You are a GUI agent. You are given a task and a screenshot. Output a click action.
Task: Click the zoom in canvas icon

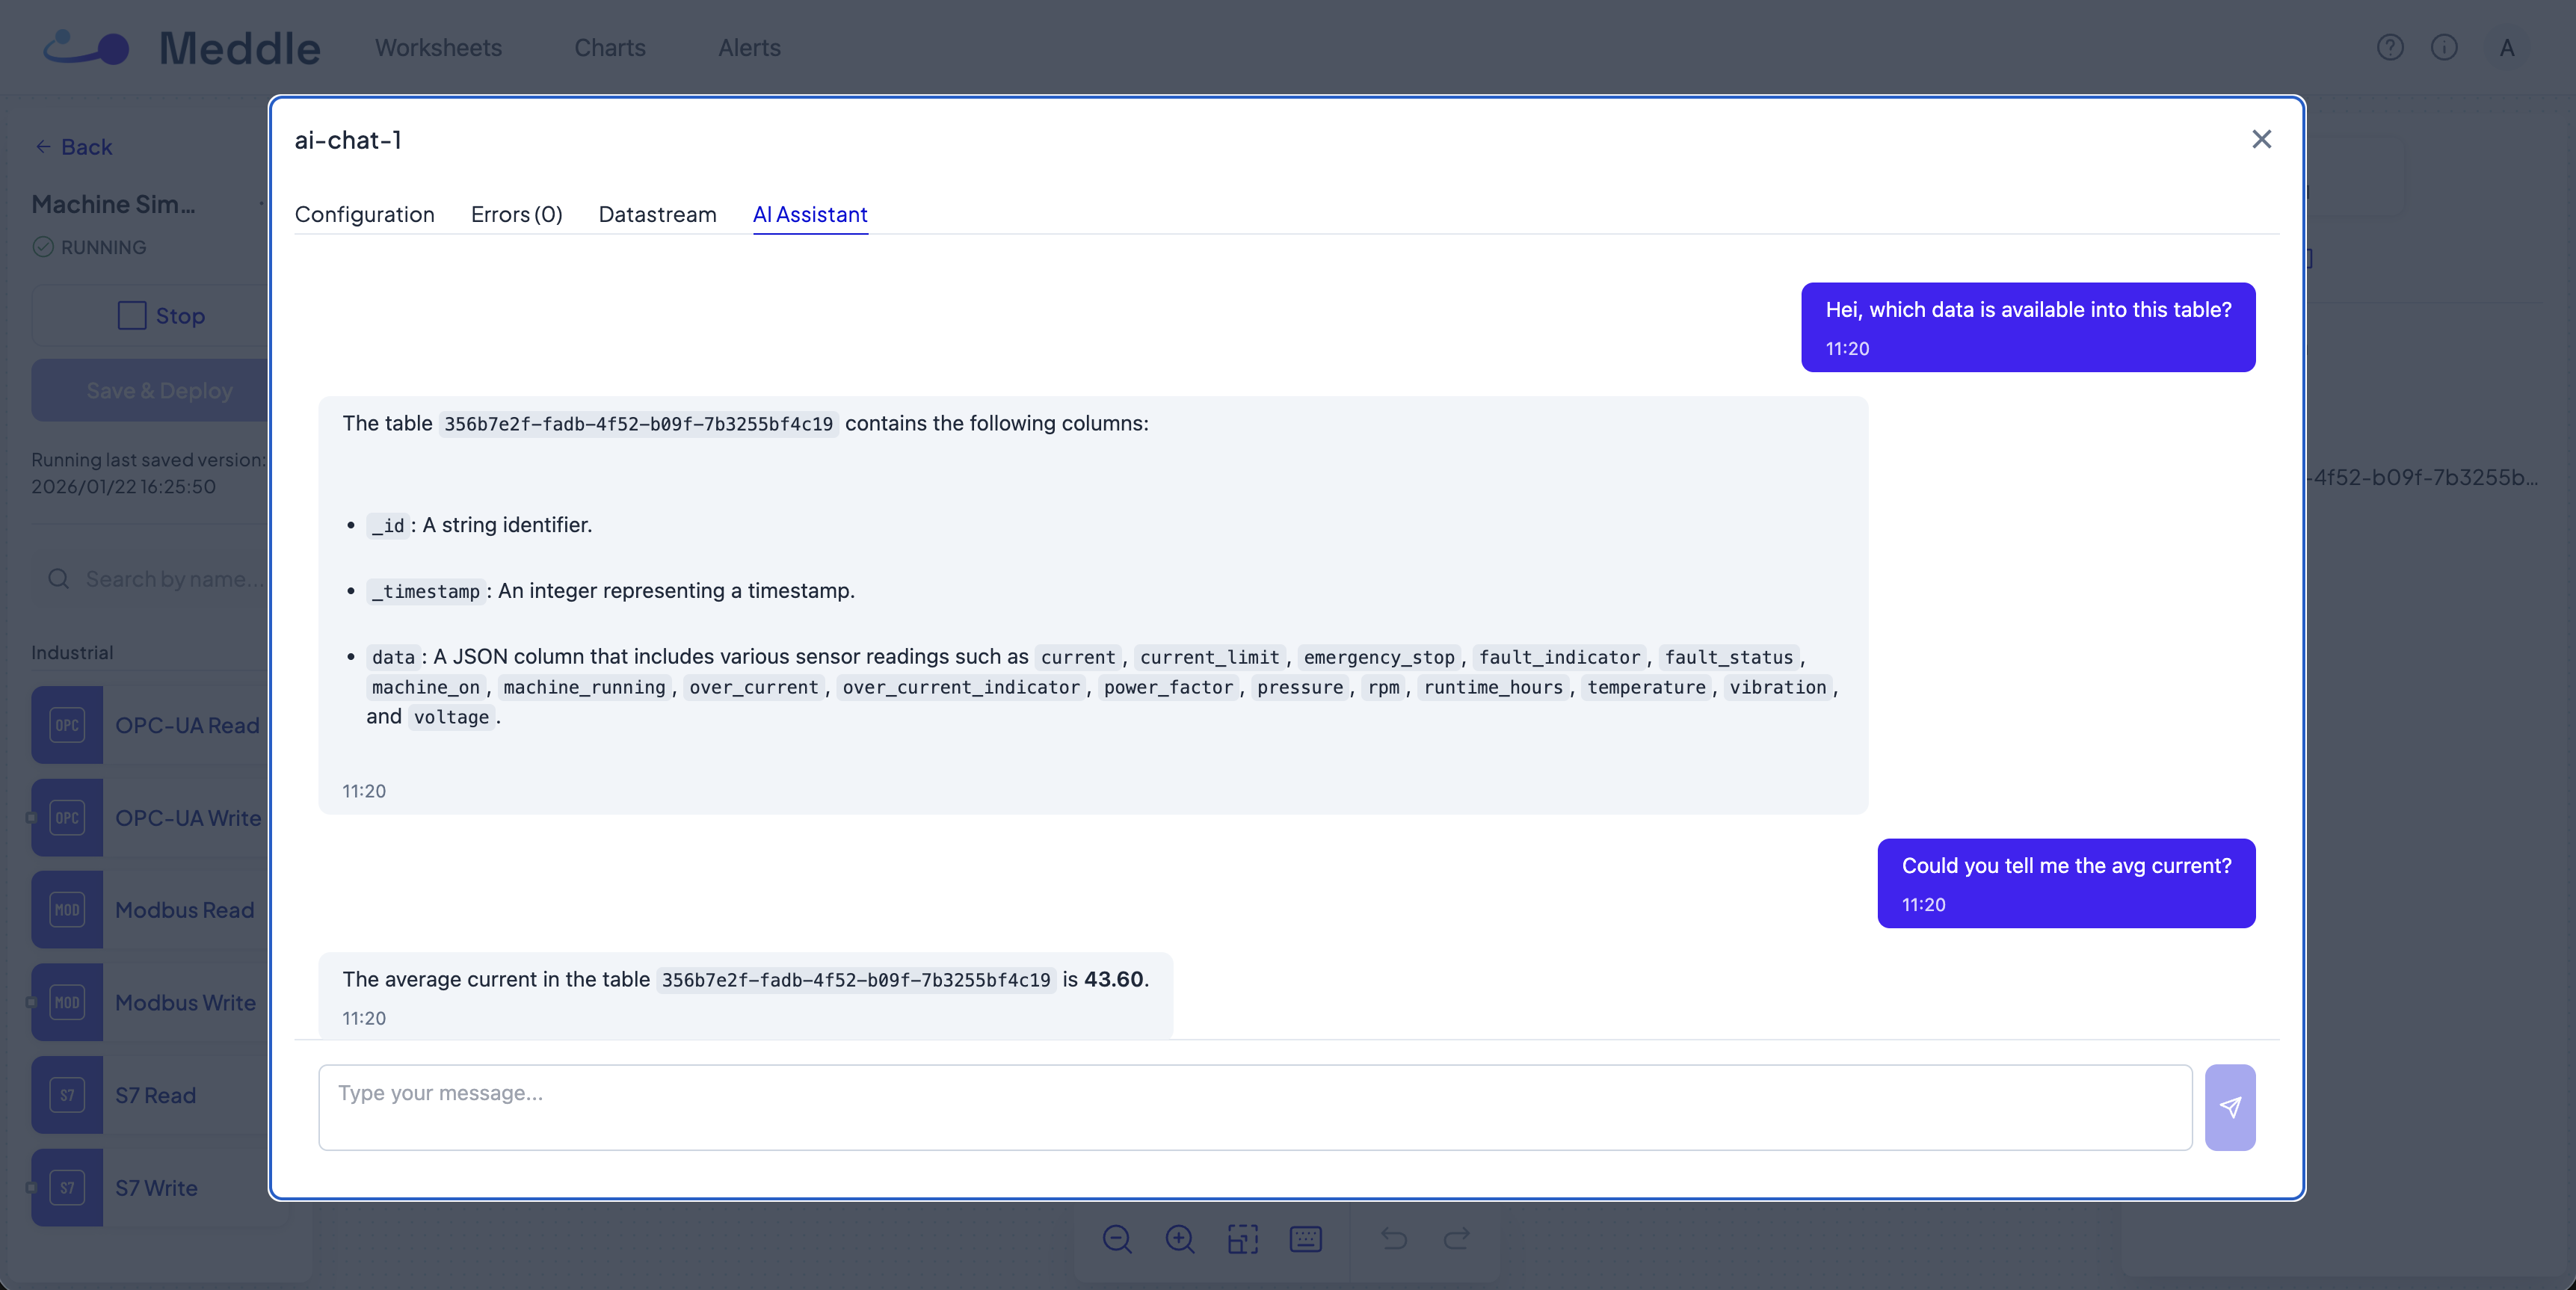point(1179,1239)
